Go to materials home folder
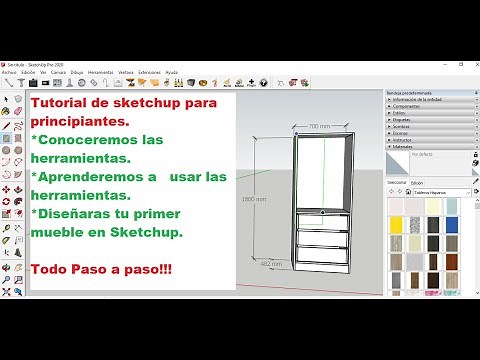480x360 pixels. point(408,192)
